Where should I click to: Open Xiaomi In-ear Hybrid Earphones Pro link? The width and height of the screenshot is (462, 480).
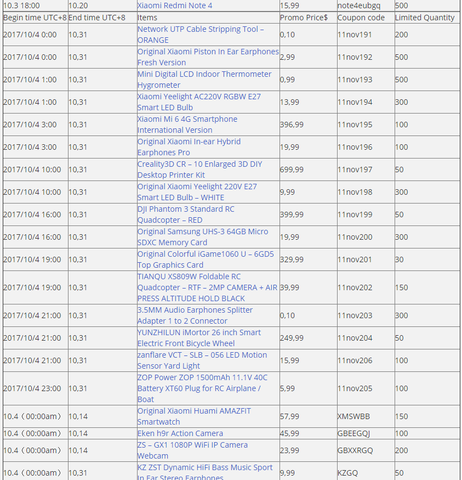tap(189, 147)
